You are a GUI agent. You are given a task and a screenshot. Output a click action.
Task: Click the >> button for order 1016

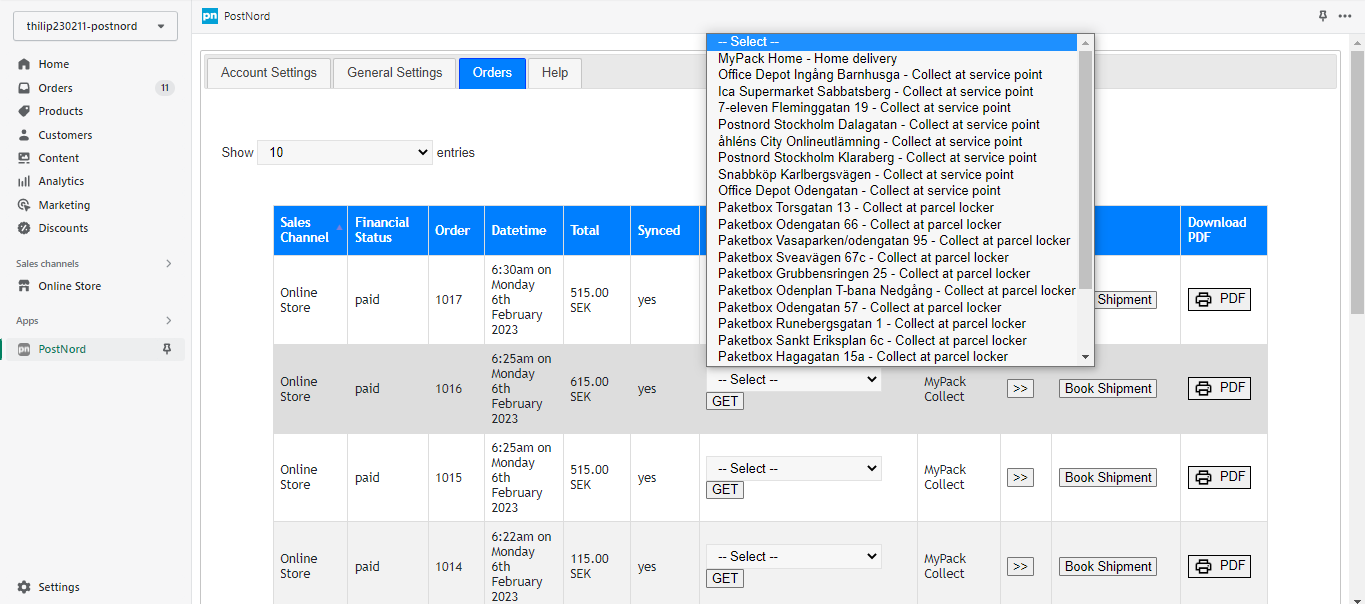point(1020,389)
